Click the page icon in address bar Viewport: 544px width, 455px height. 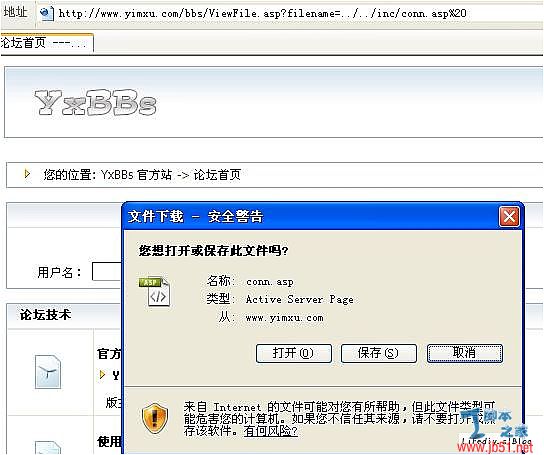click(46, 14)
